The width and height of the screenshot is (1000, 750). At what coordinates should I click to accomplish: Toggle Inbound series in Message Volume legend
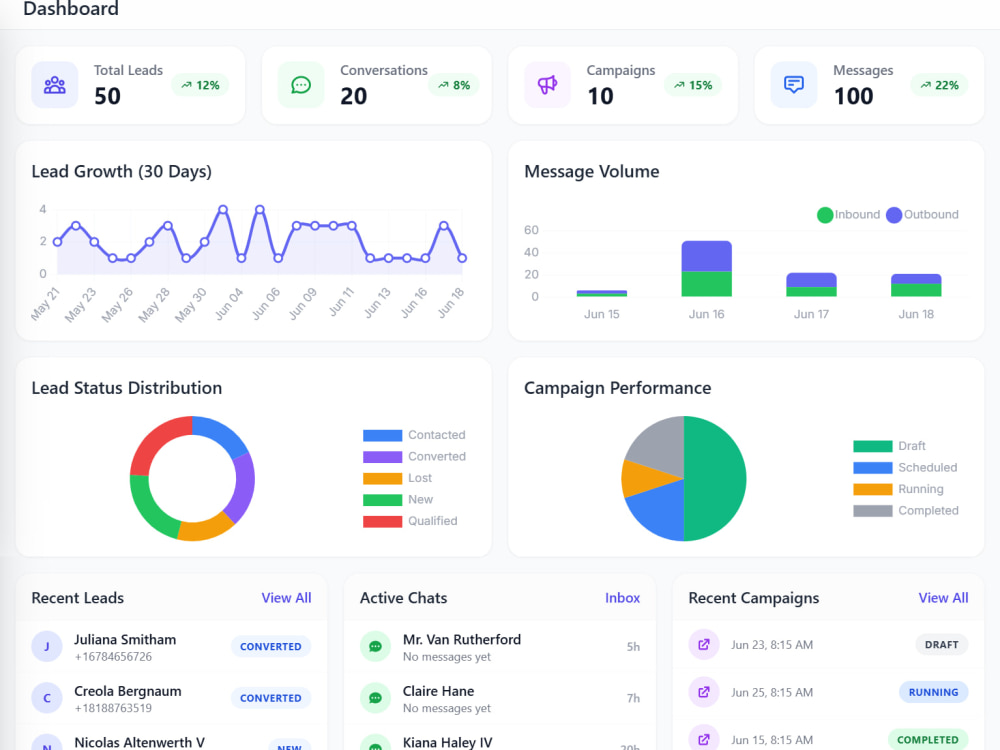point(848,215)
